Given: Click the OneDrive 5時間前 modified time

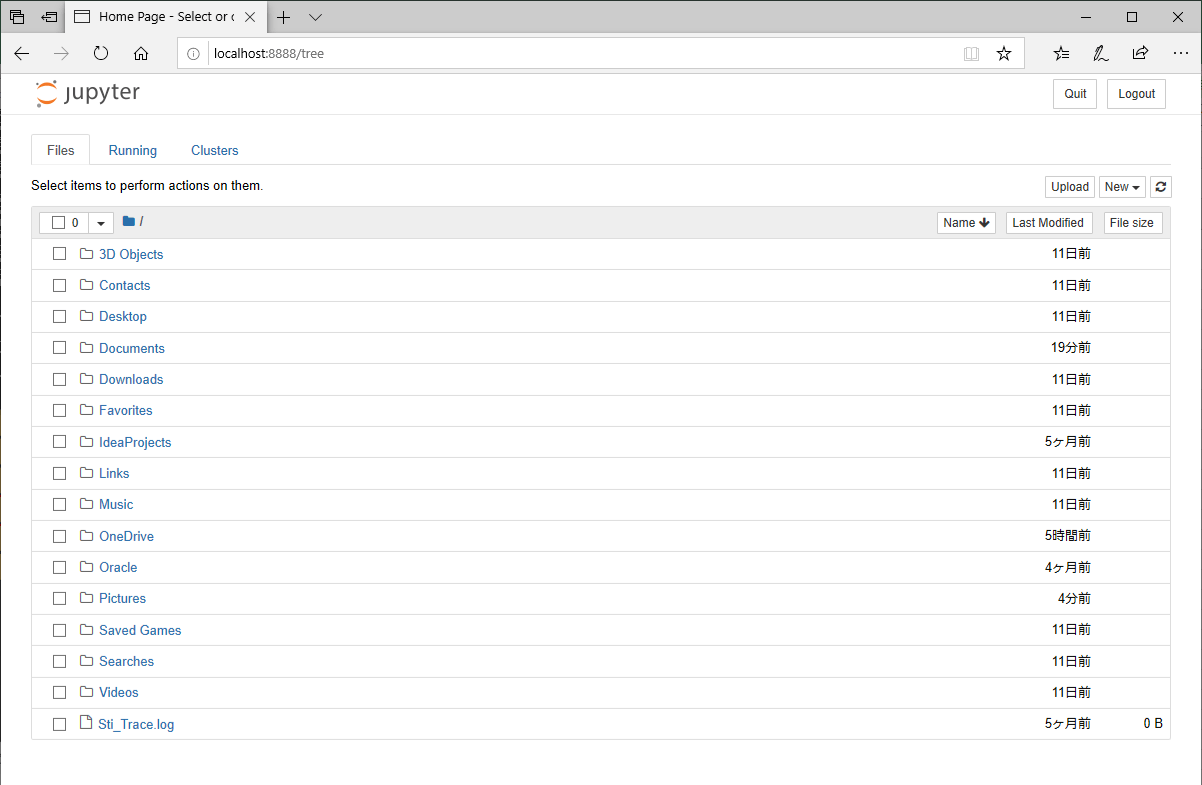Looking at the screenshot, I should pos(1068,536).
